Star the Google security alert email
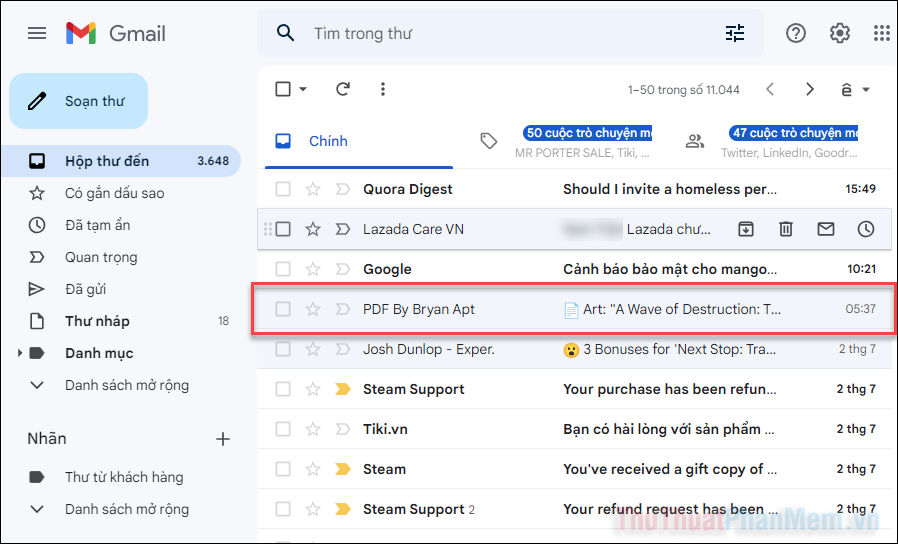The height and width of the screenshot is (544, 898). 313,269
